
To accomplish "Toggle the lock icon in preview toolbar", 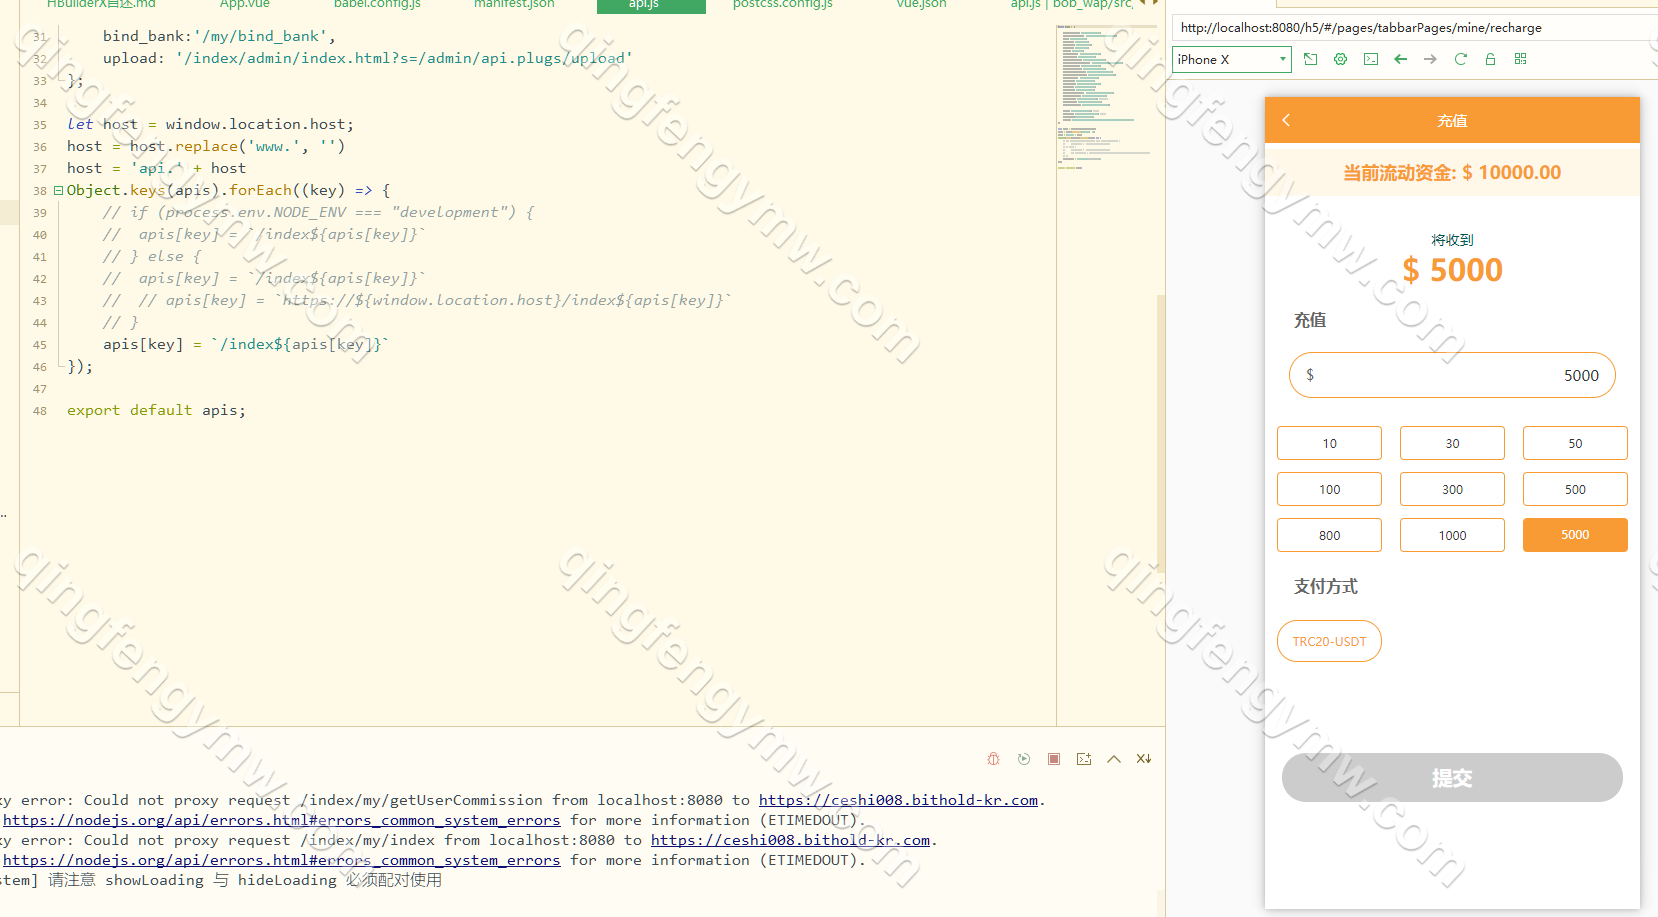I will point(1491,59).
